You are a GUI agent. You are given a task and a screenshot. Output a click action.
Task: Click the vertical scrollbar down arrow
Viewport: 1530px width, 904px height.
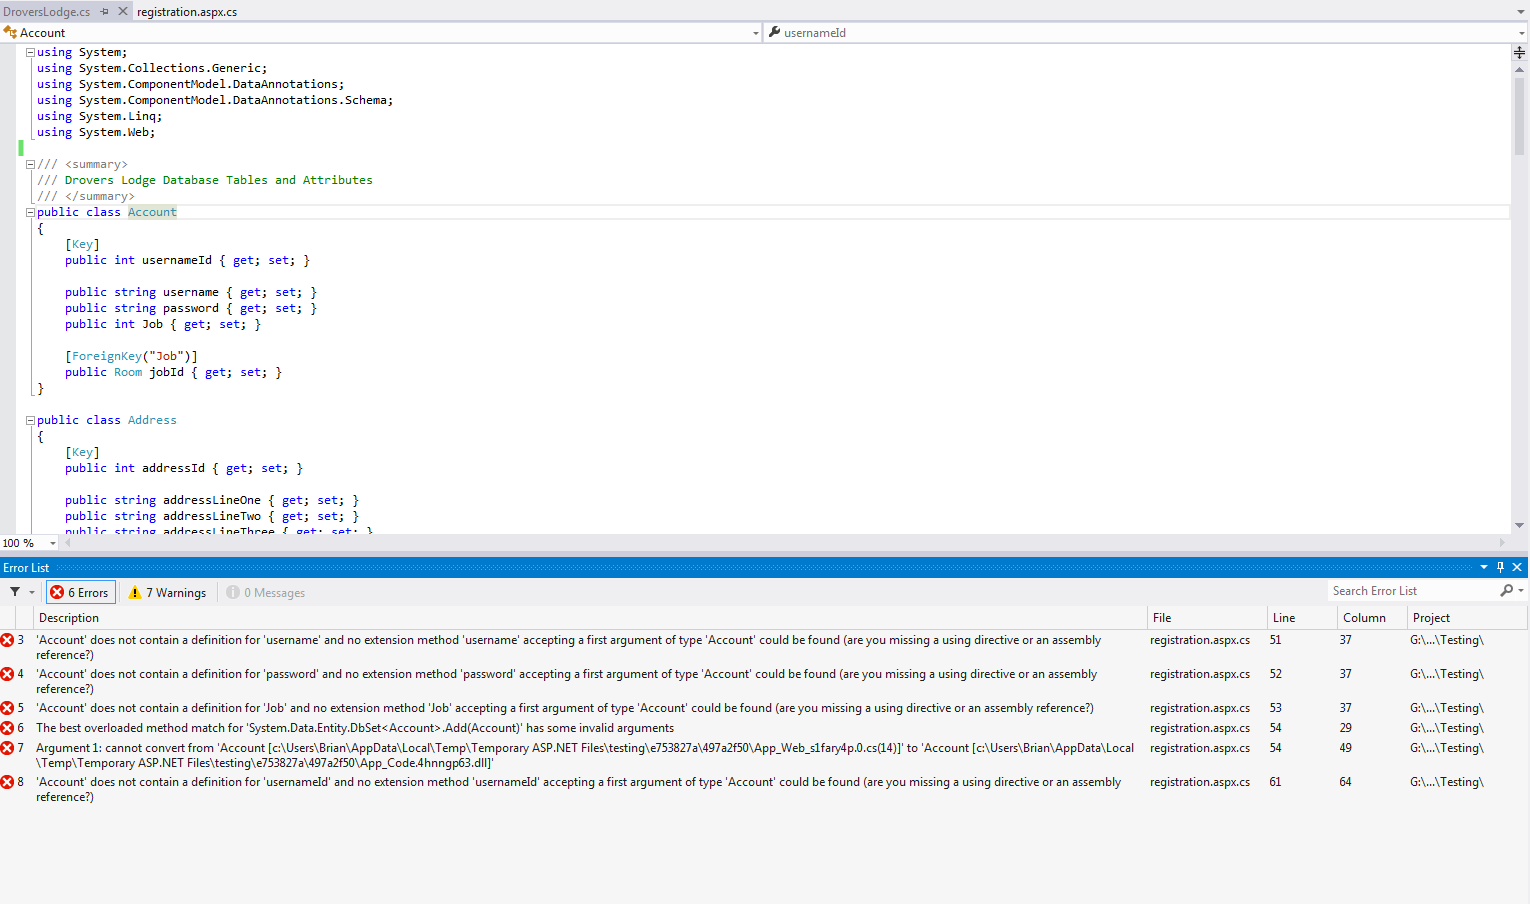tap(1520, 525)
